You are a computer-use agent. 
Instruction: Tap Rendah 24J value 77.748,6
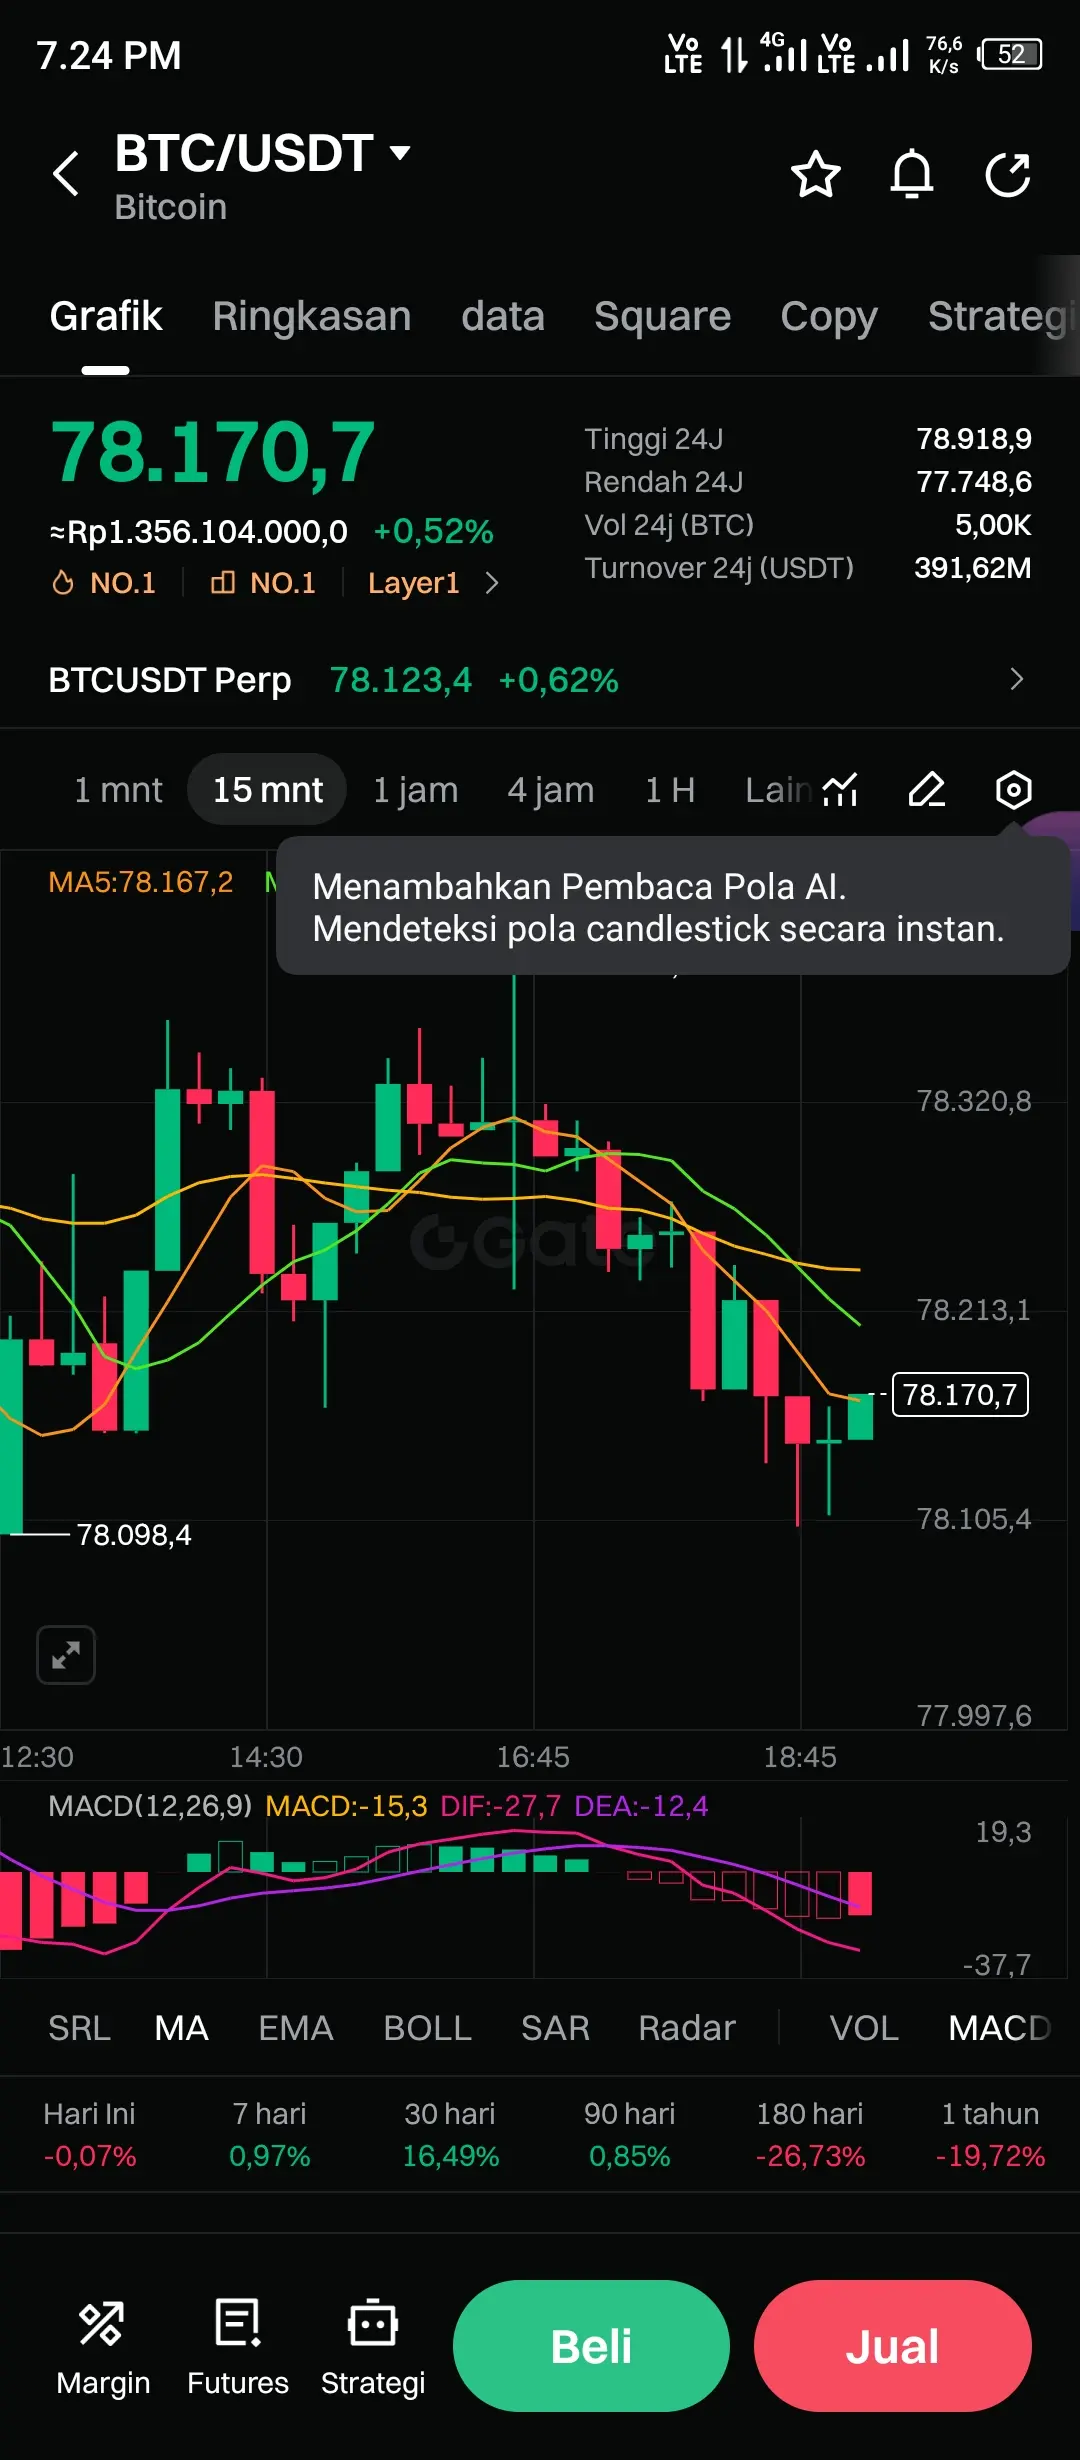(974, 482)
